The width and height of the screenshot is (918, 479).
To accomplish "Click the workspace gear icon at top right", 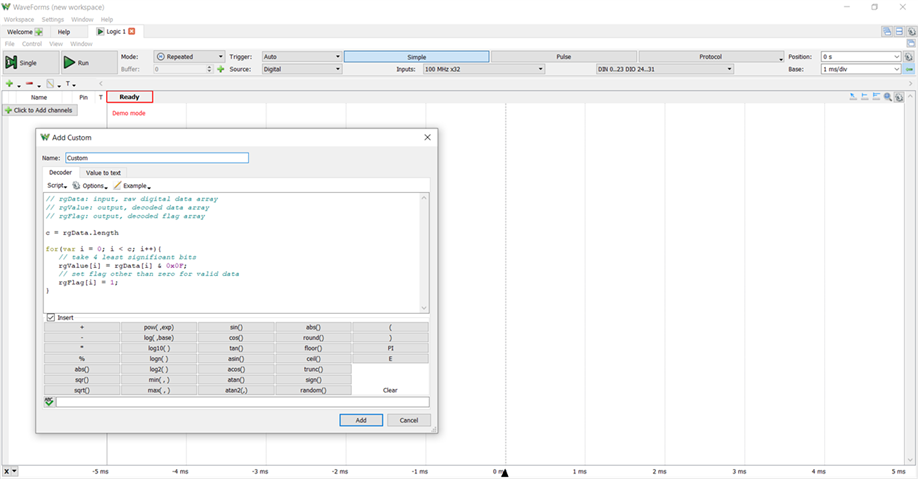I will [912, 32].
